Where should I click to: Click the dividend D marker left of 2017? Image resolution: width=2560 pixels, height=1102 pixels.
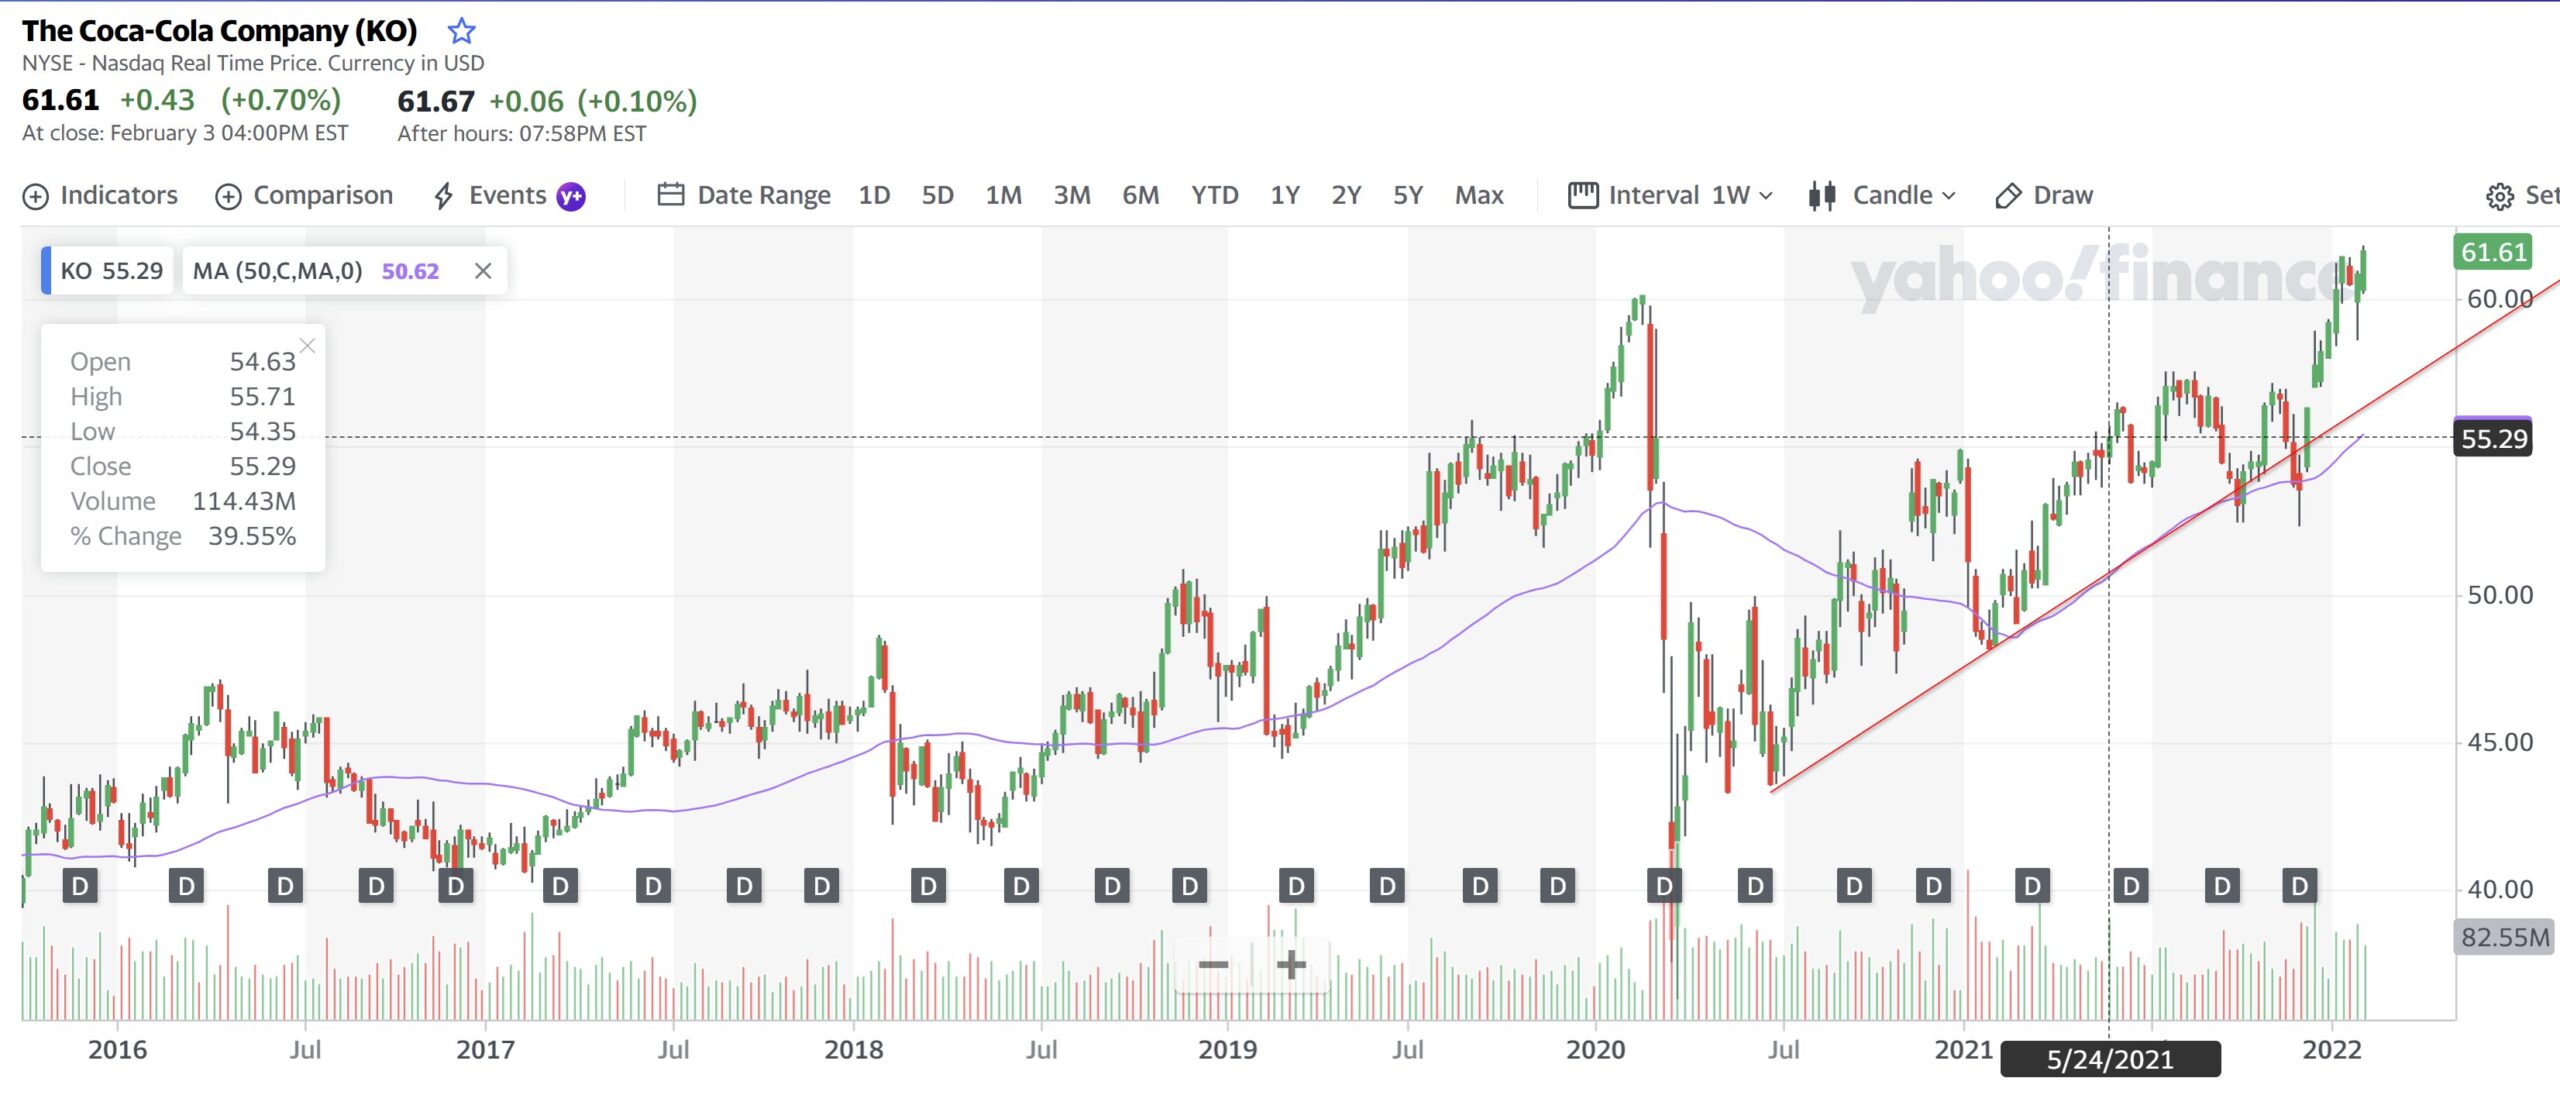[455, 885]
